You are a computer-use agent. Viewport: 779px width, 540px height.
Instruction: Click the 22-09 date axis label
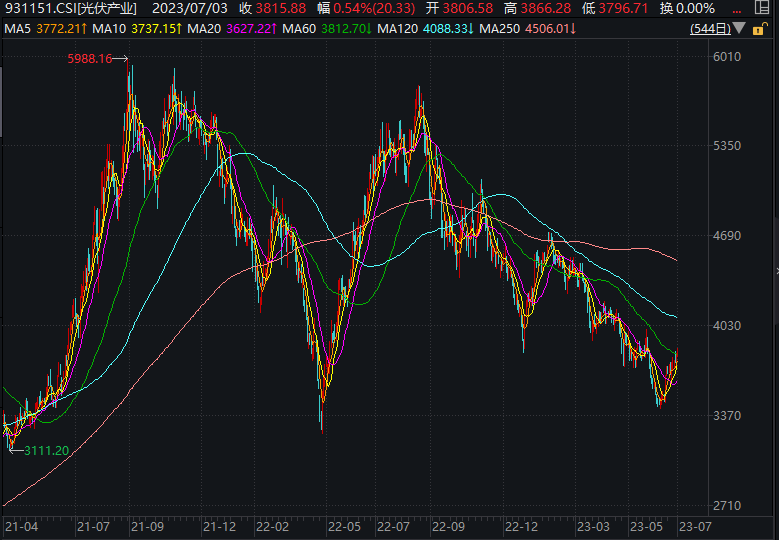pyautogui.click(x=448, y=527)
